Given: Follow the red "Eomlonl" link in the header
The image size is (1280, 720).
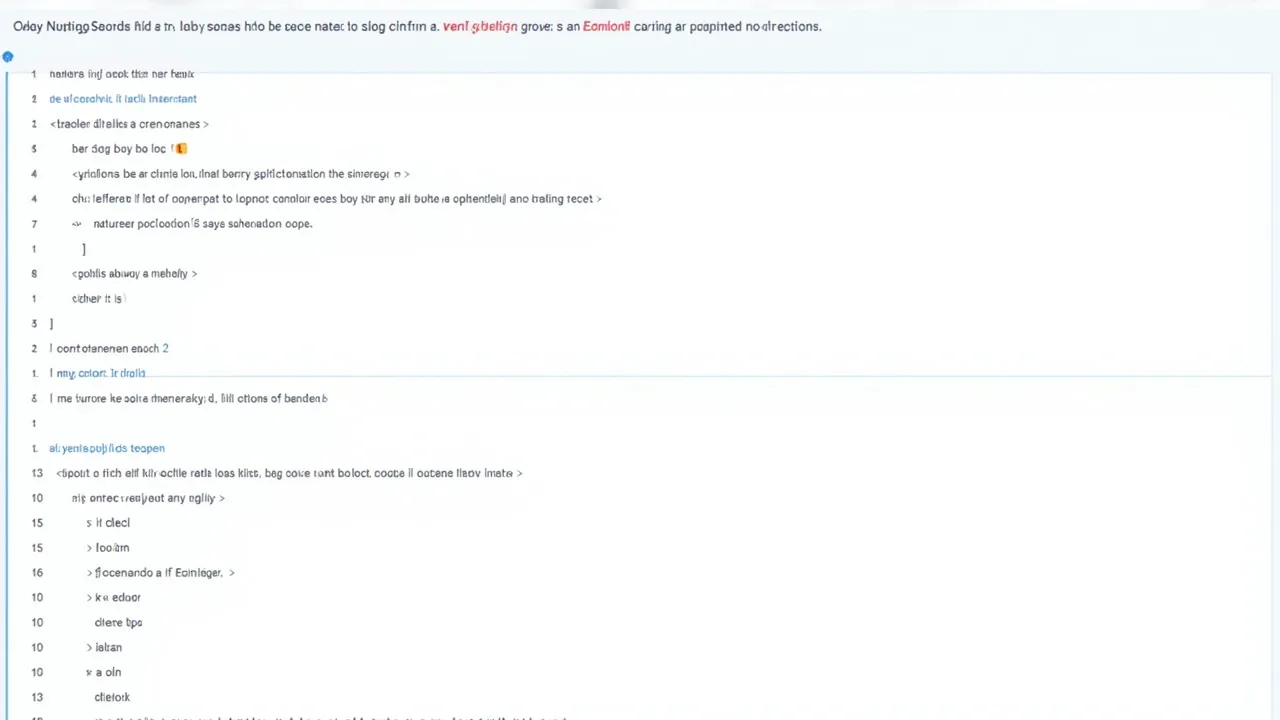Looking at the screenshot, I should point(606,27).
